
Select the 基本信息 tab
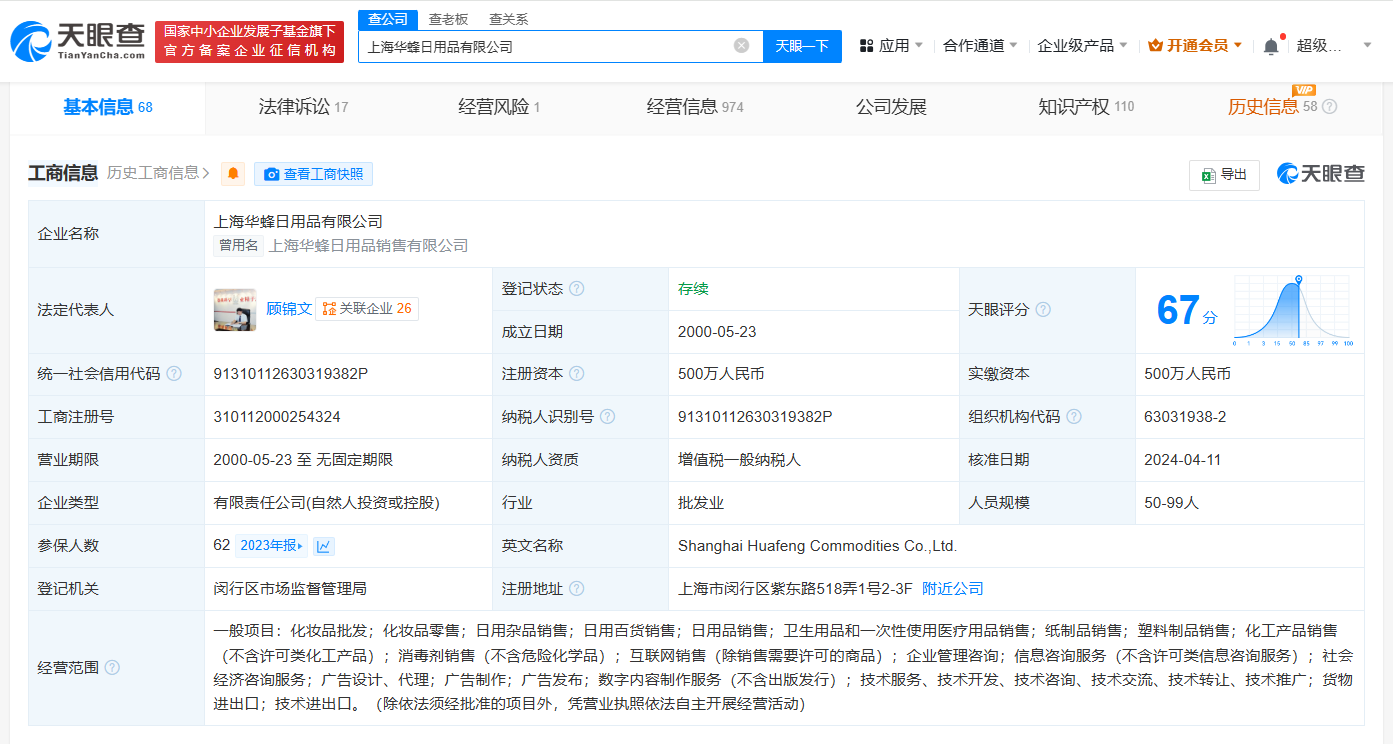(x=108, y=107)
